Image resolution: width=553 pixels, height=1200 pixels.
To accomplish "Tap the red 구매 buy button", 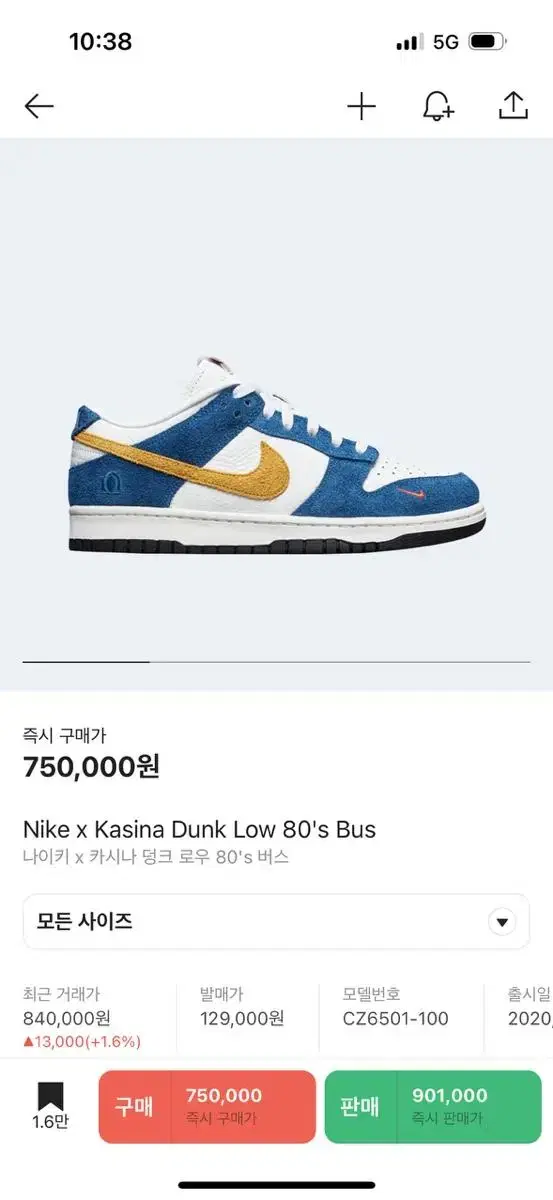I will click(x=207, y=1106).
